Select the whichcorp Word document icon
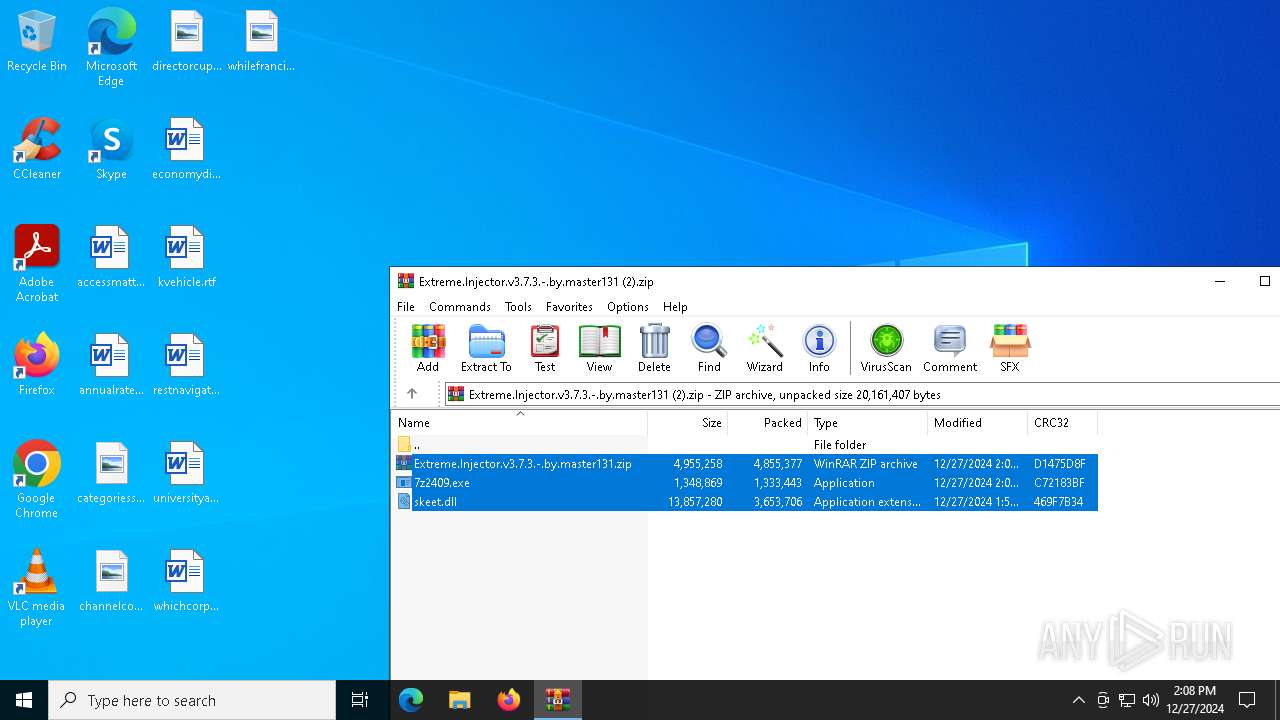 coord(186,581)
